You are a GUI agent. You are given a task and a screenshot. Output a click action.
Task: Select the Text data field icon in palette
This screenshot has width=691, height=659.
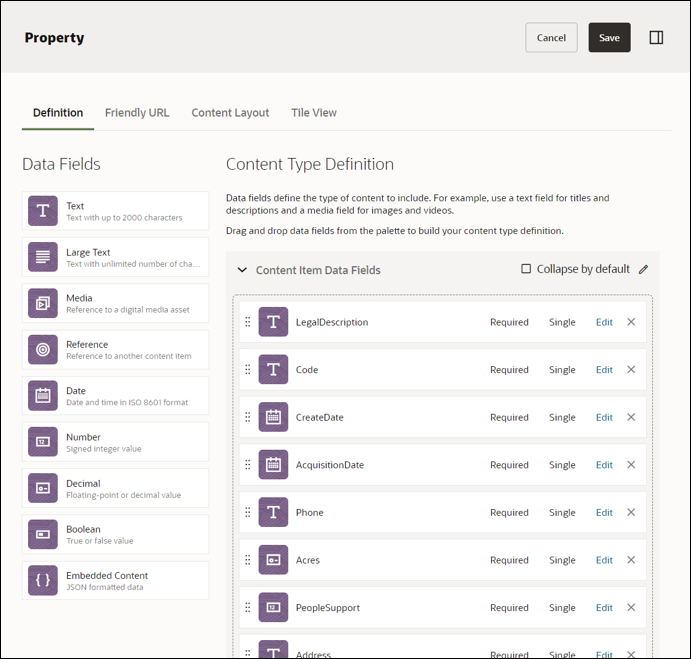point(43,211)
